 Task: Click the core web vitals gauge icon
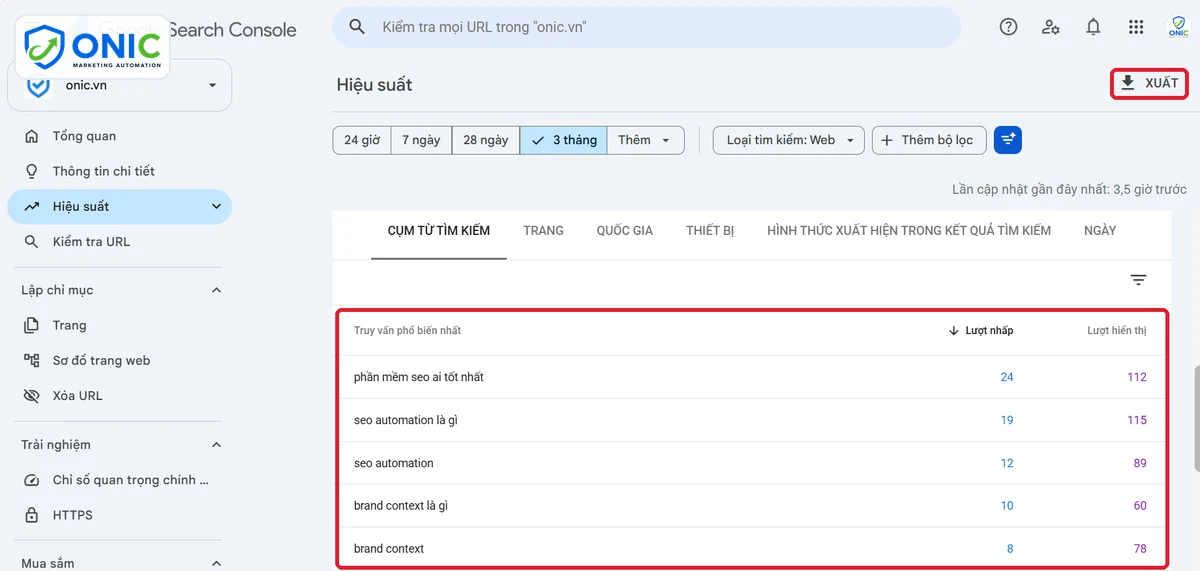click(x=33, y=480)
